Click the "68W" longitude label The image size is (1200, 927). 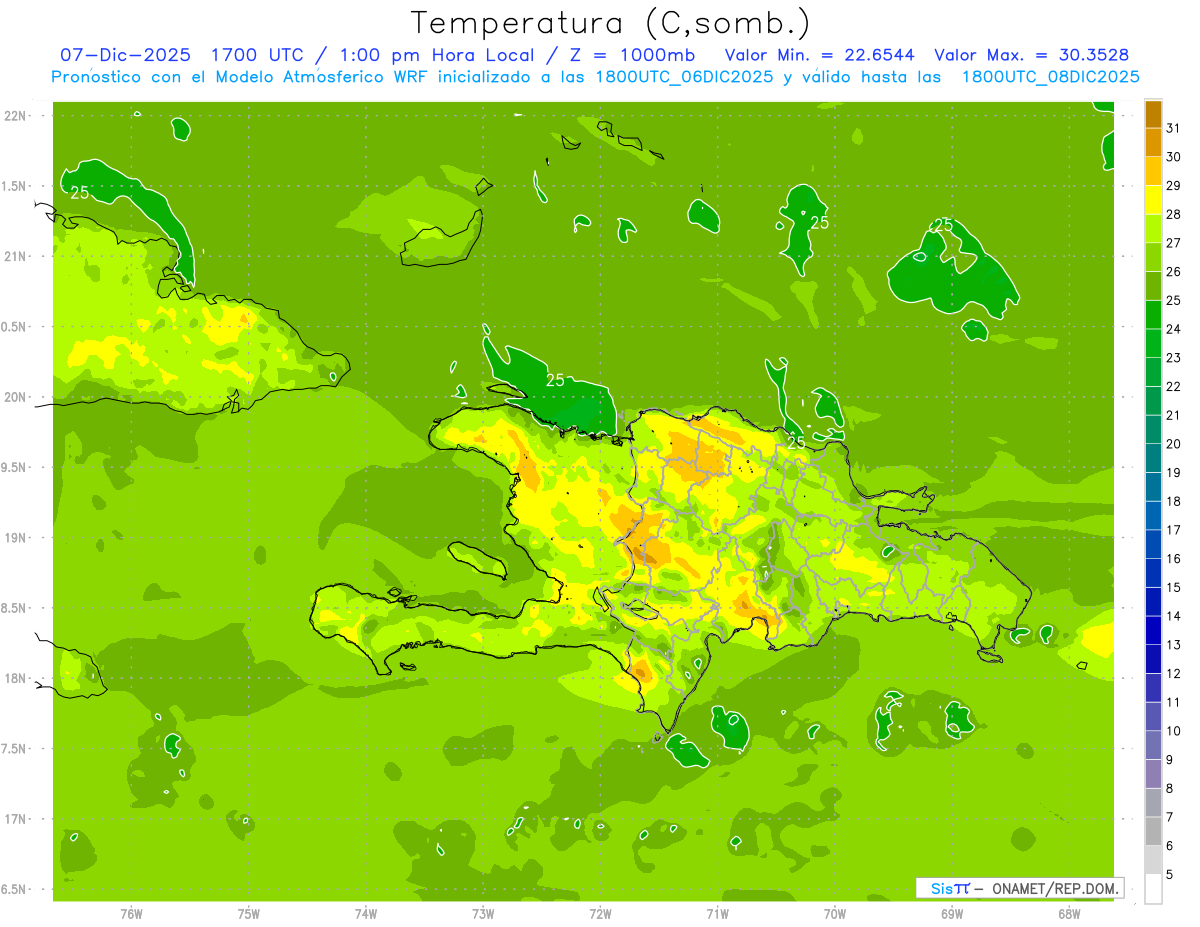(1069, 914)
